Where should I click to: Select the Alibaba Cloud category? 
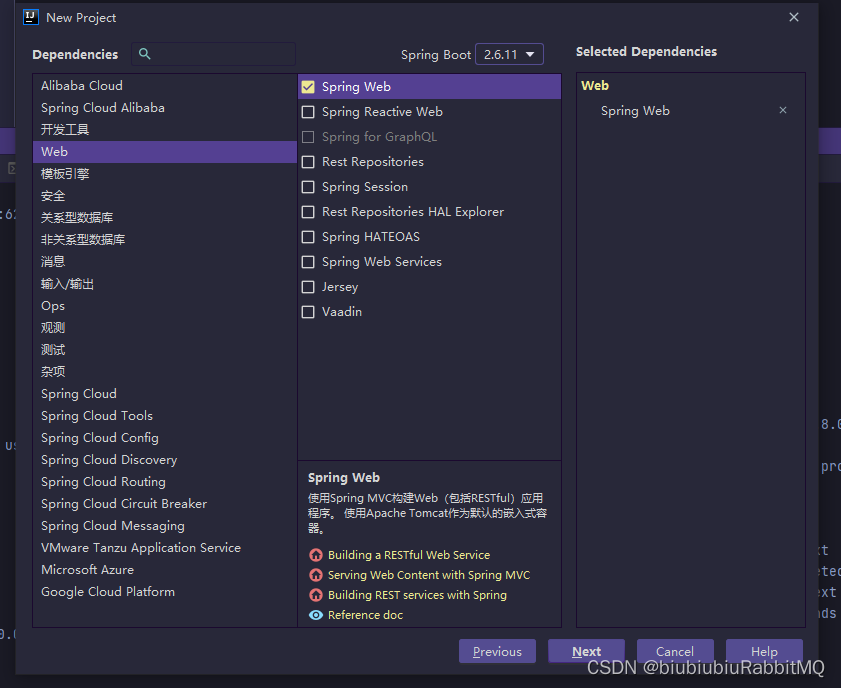(x=165, y=86)
